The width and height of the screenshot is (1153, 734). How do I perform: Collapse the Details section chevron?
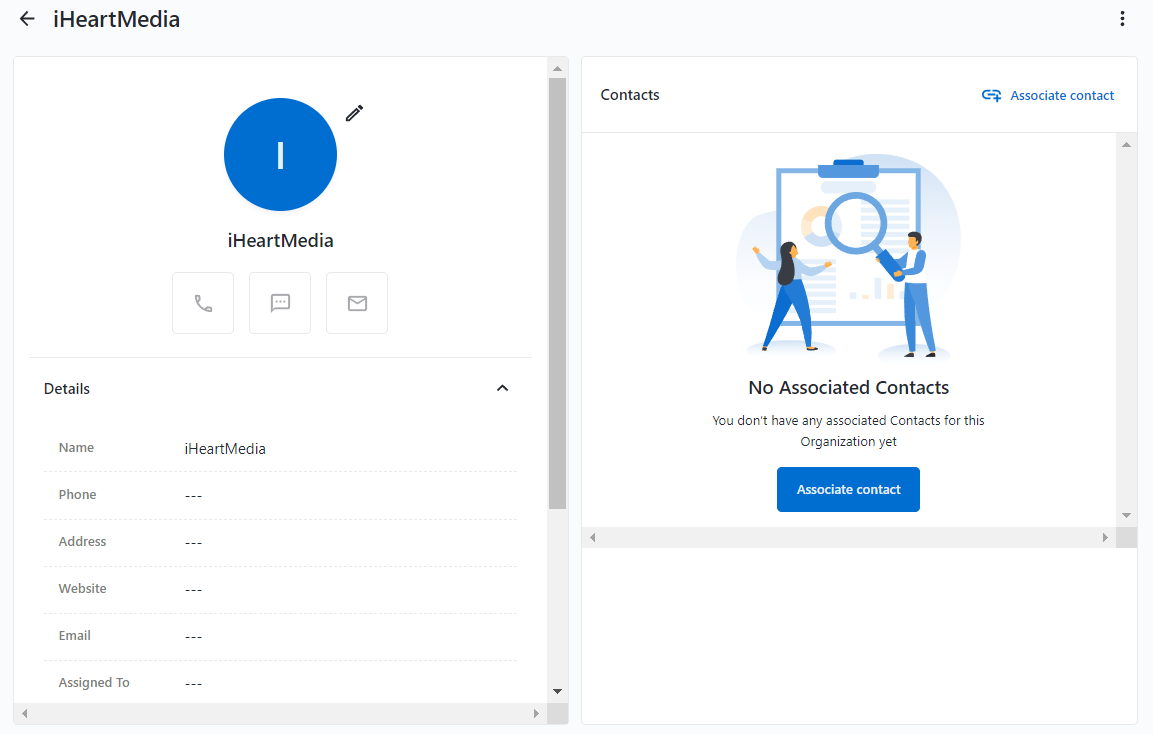502,388
